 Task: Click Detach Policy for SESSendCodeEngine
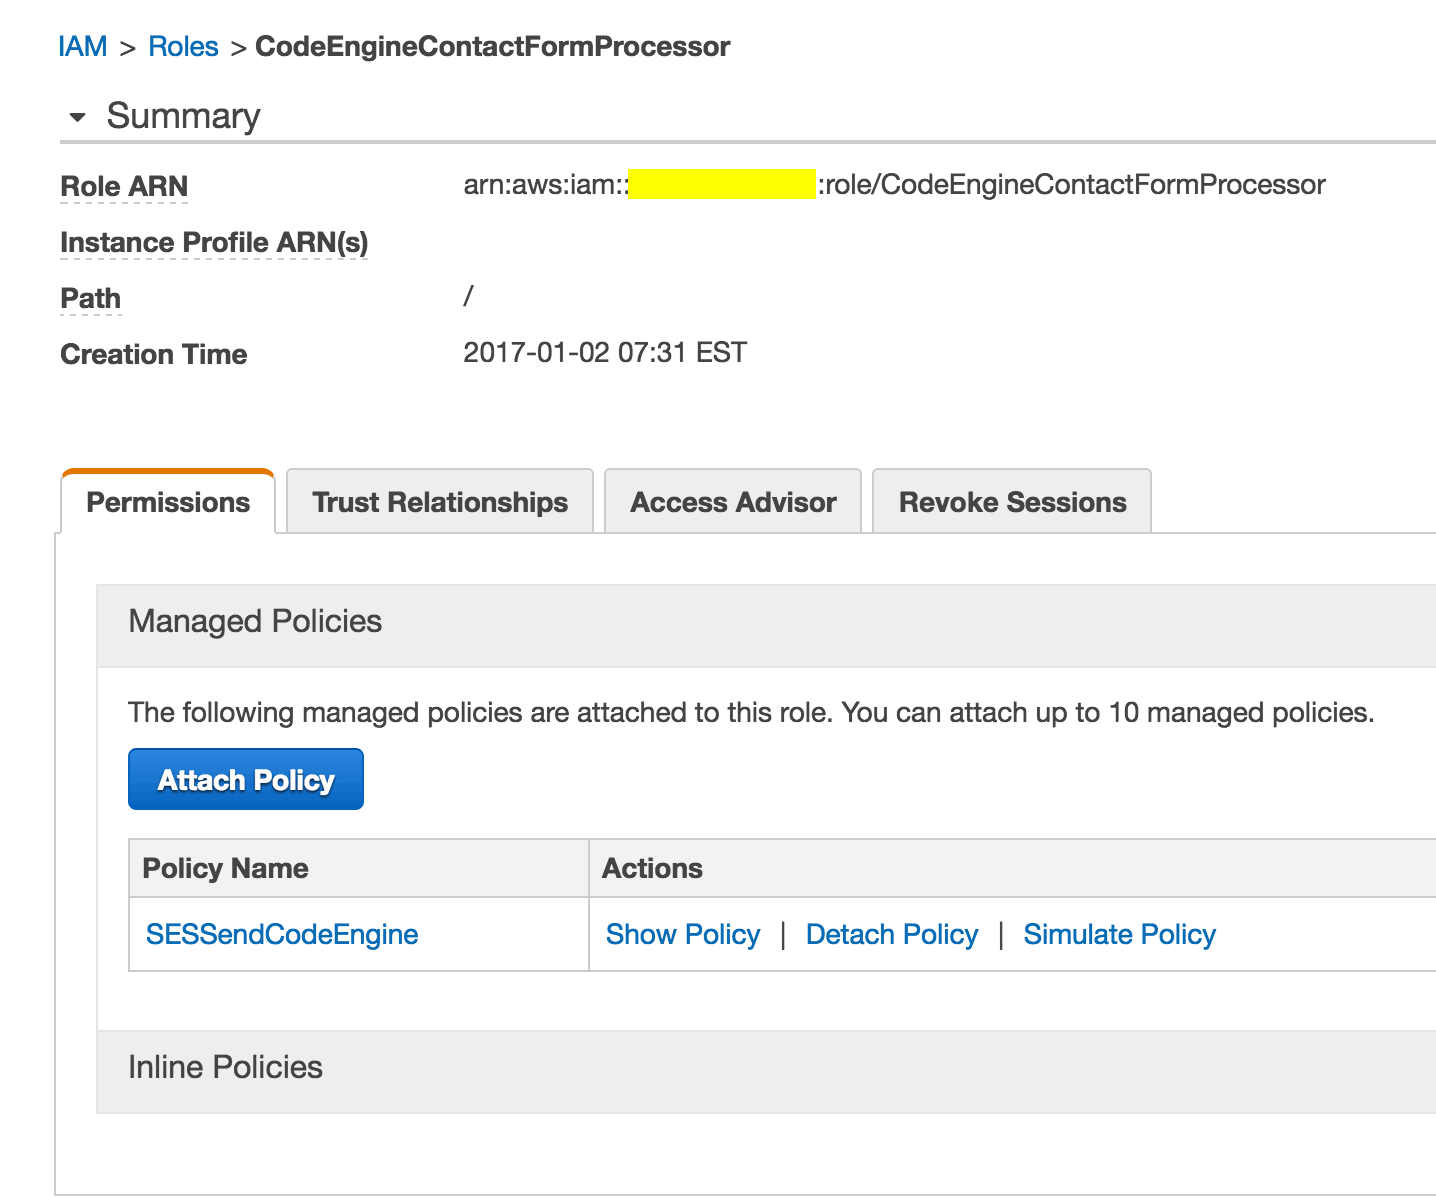[892, 934]
